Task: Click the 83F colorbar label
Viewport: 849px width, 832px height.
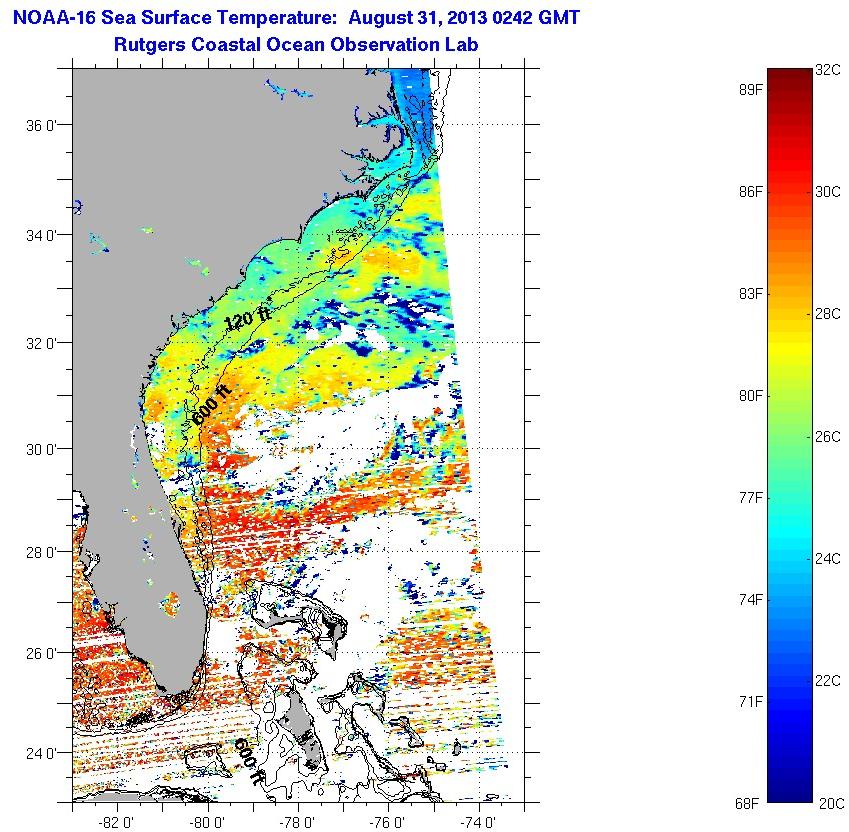Action: click(x=750, y=294)
